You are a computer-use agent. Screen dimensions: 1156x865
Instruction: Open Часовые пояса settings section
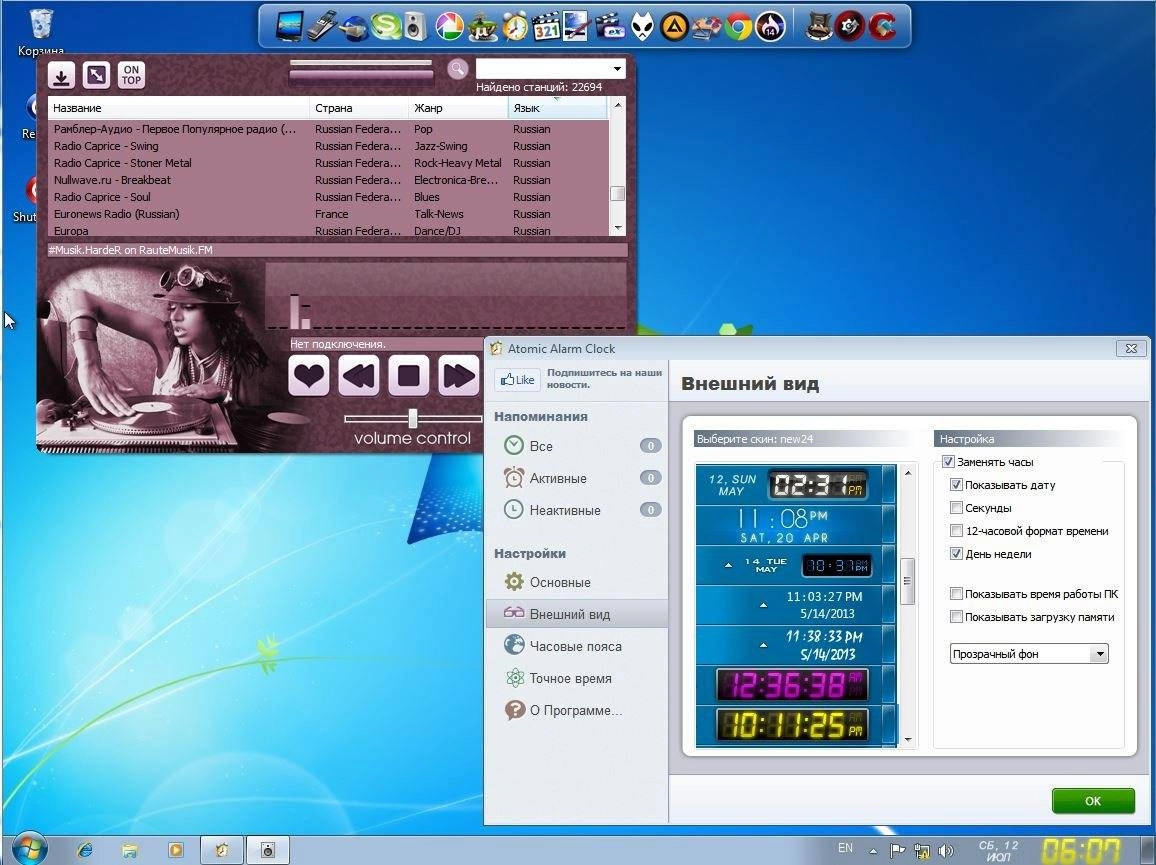click(x=577, y=646)
